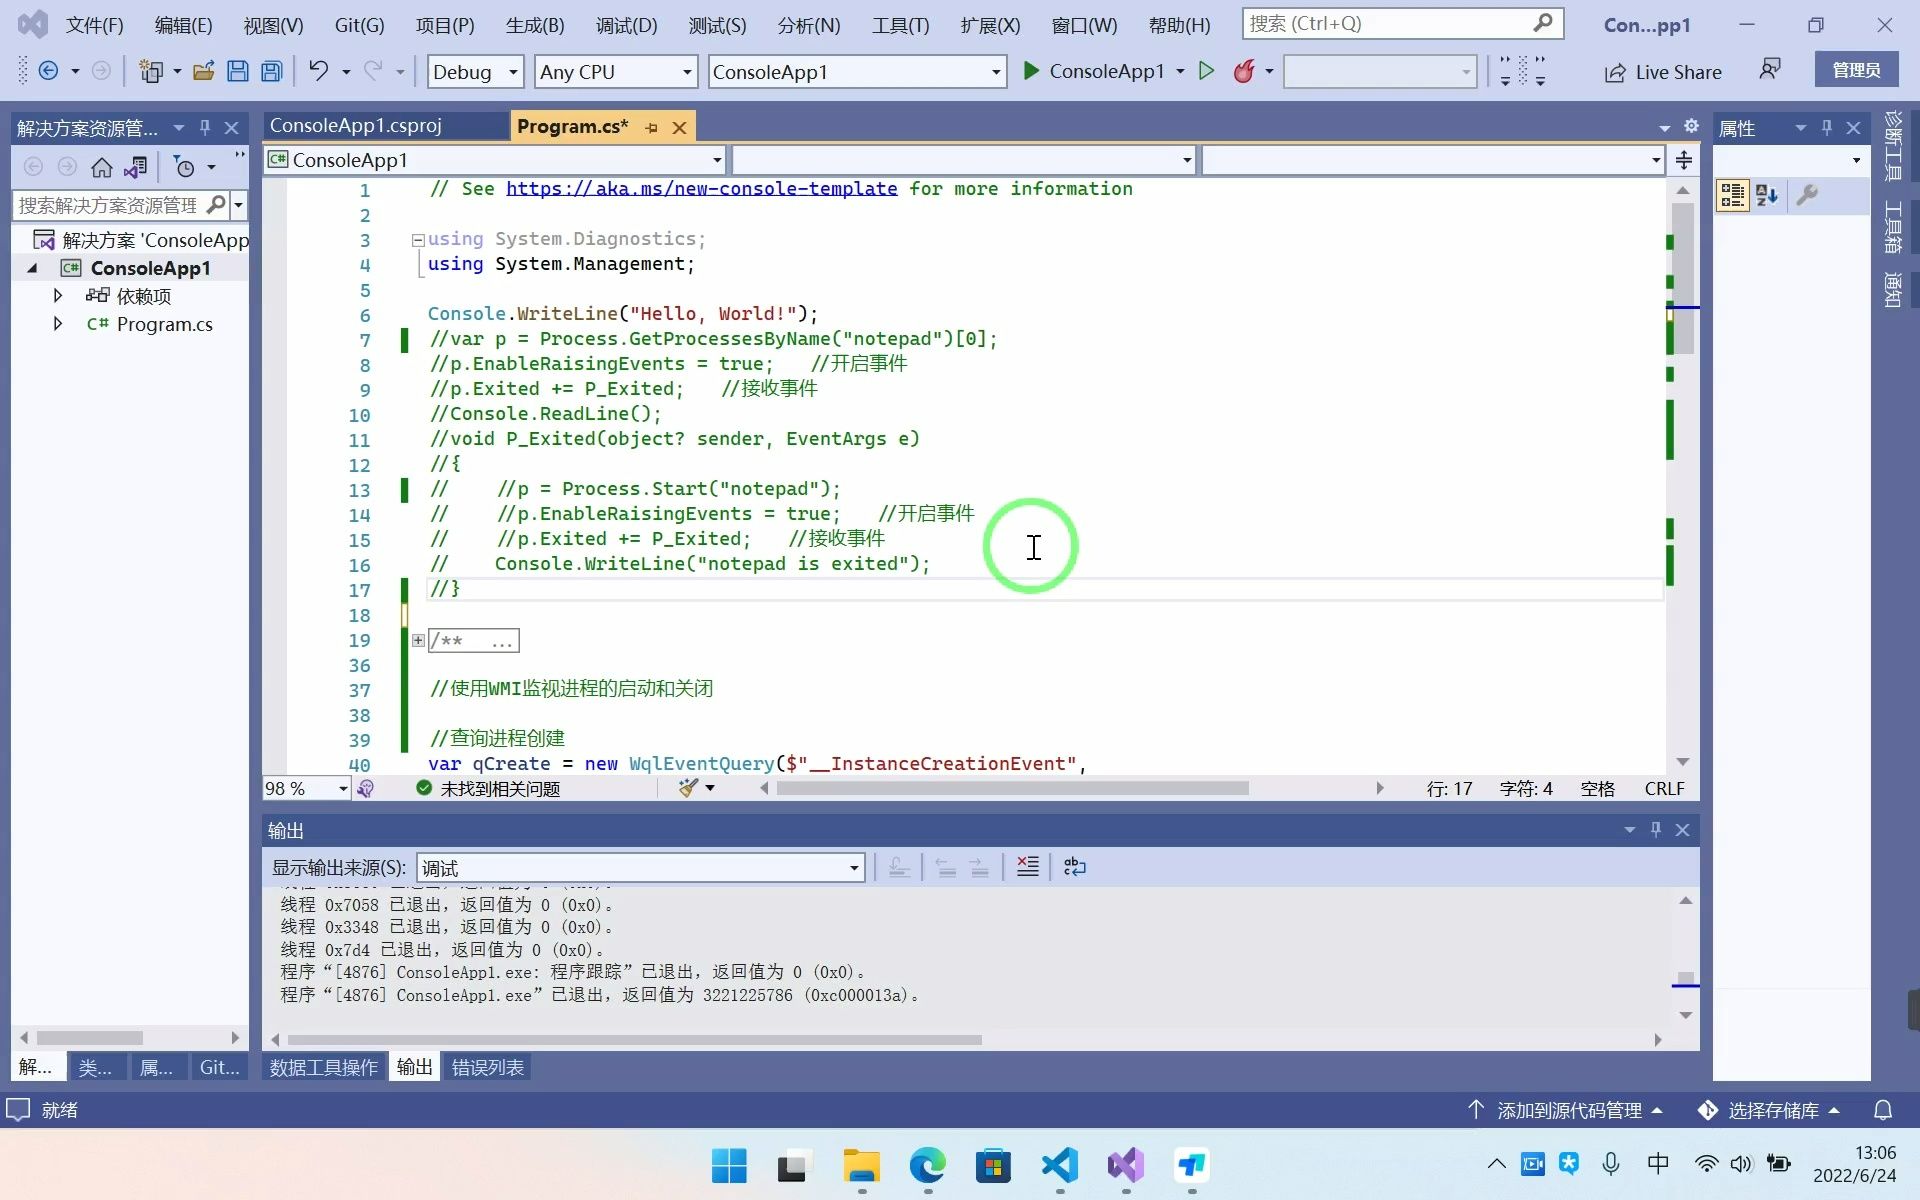
Task: Open Microsoft Edge from taskbar
Action: 927,1166
